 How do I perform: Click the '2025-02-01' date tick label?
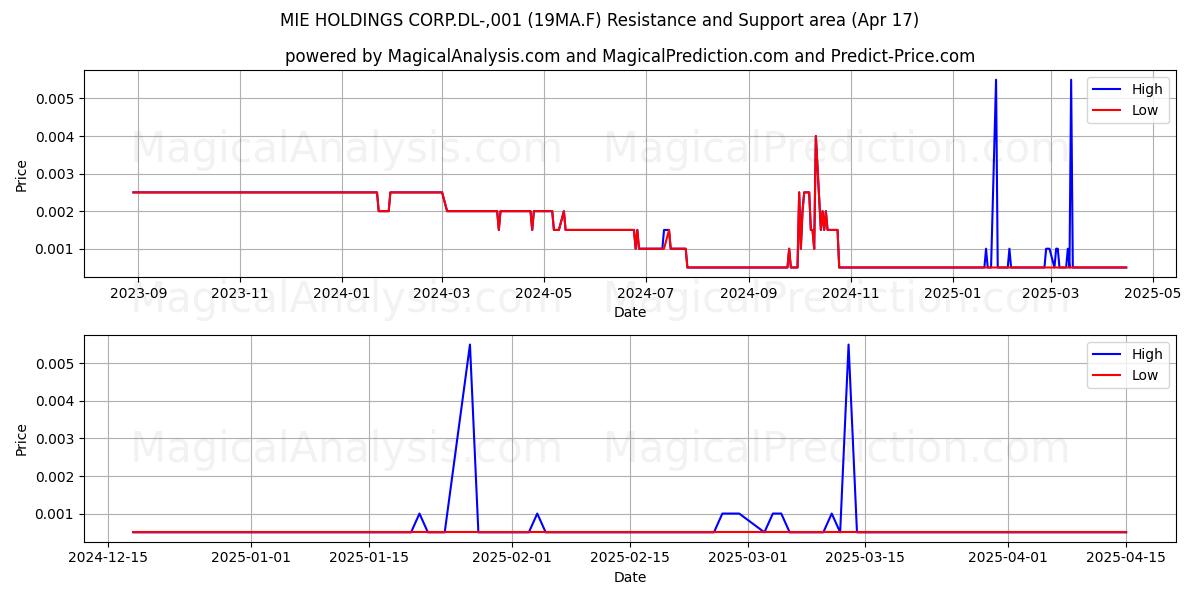coord(512,559)
